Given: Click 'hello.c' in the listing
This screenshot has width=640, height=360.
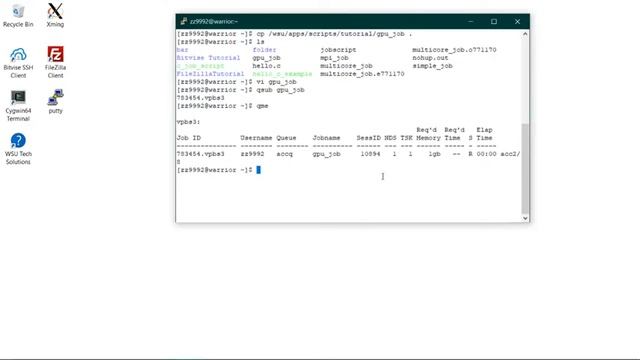Looking at the screenshot, I should pos(266,66).
